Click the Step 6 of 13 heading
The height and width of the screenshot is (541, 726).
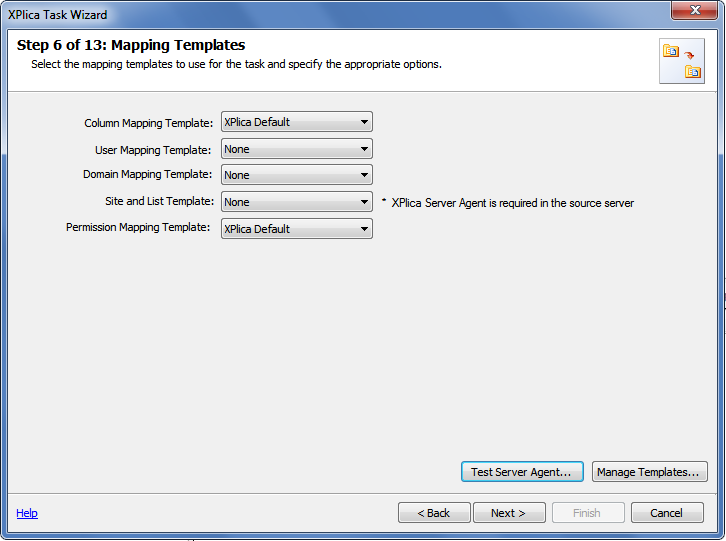pyautogui.click(x=131, y=45)
